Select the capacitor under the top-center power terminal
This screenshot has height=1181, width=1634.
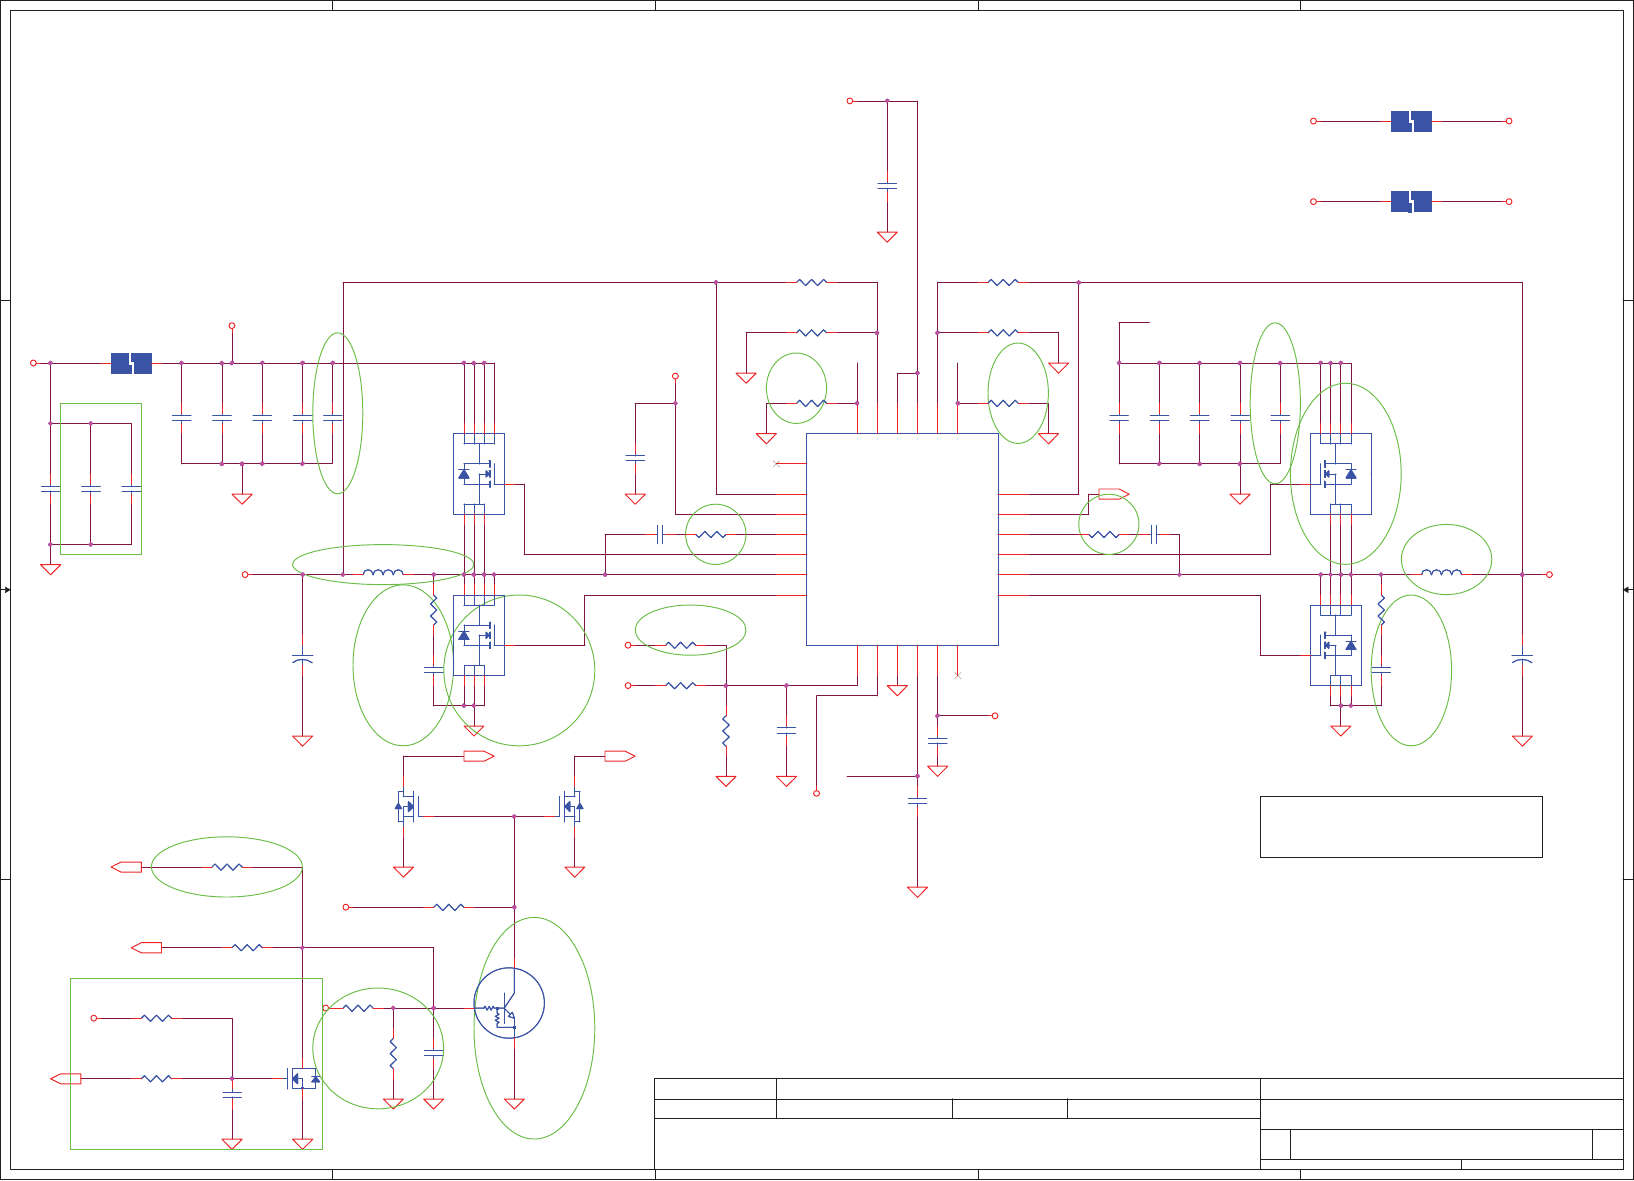(887, 186)
